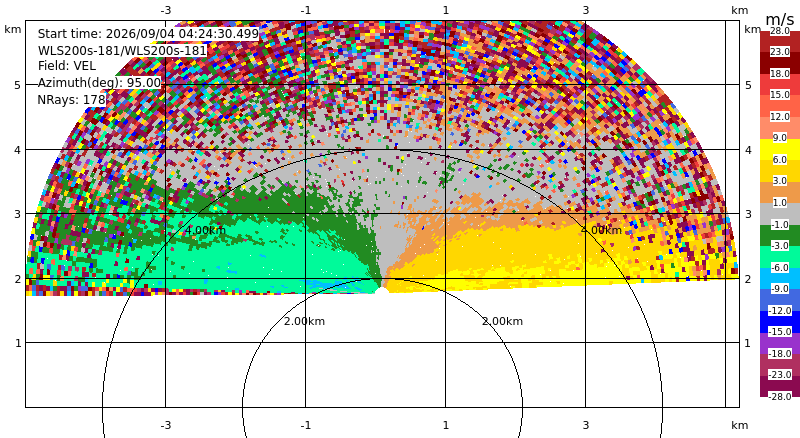Click the lidar origin point at the sector apex

coord(381,290)
